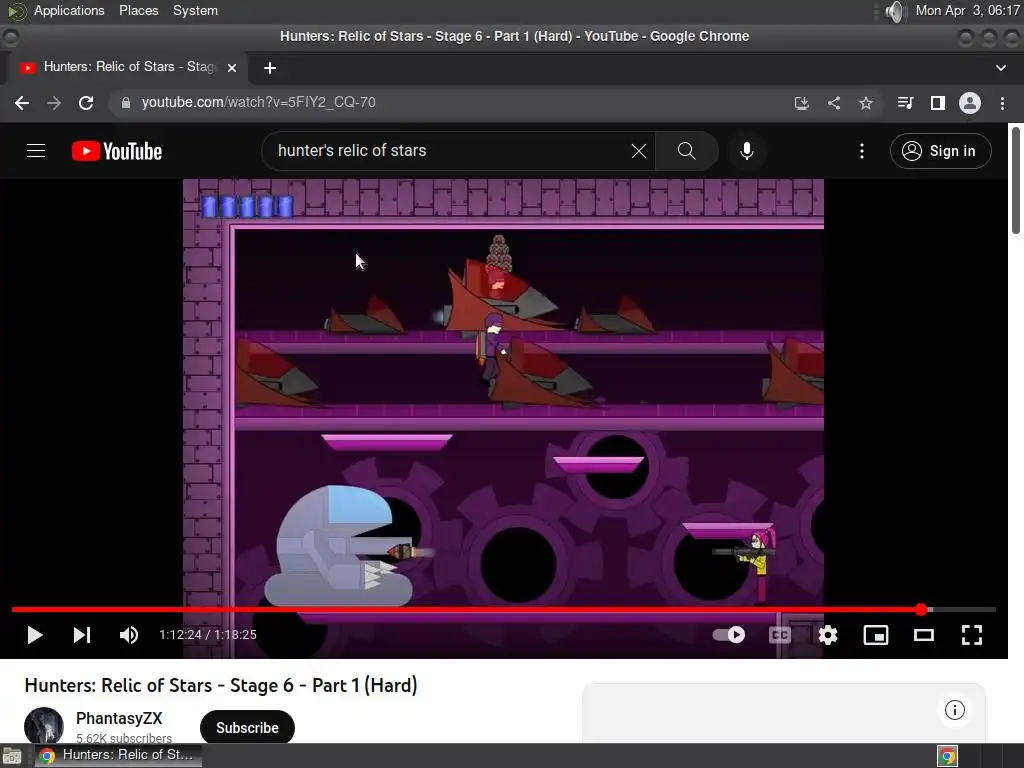The height and width of the screenshot is (768, 1024).
Task: Subscribe to the PhantasyZX channel
Action: [x=247, y=728]
